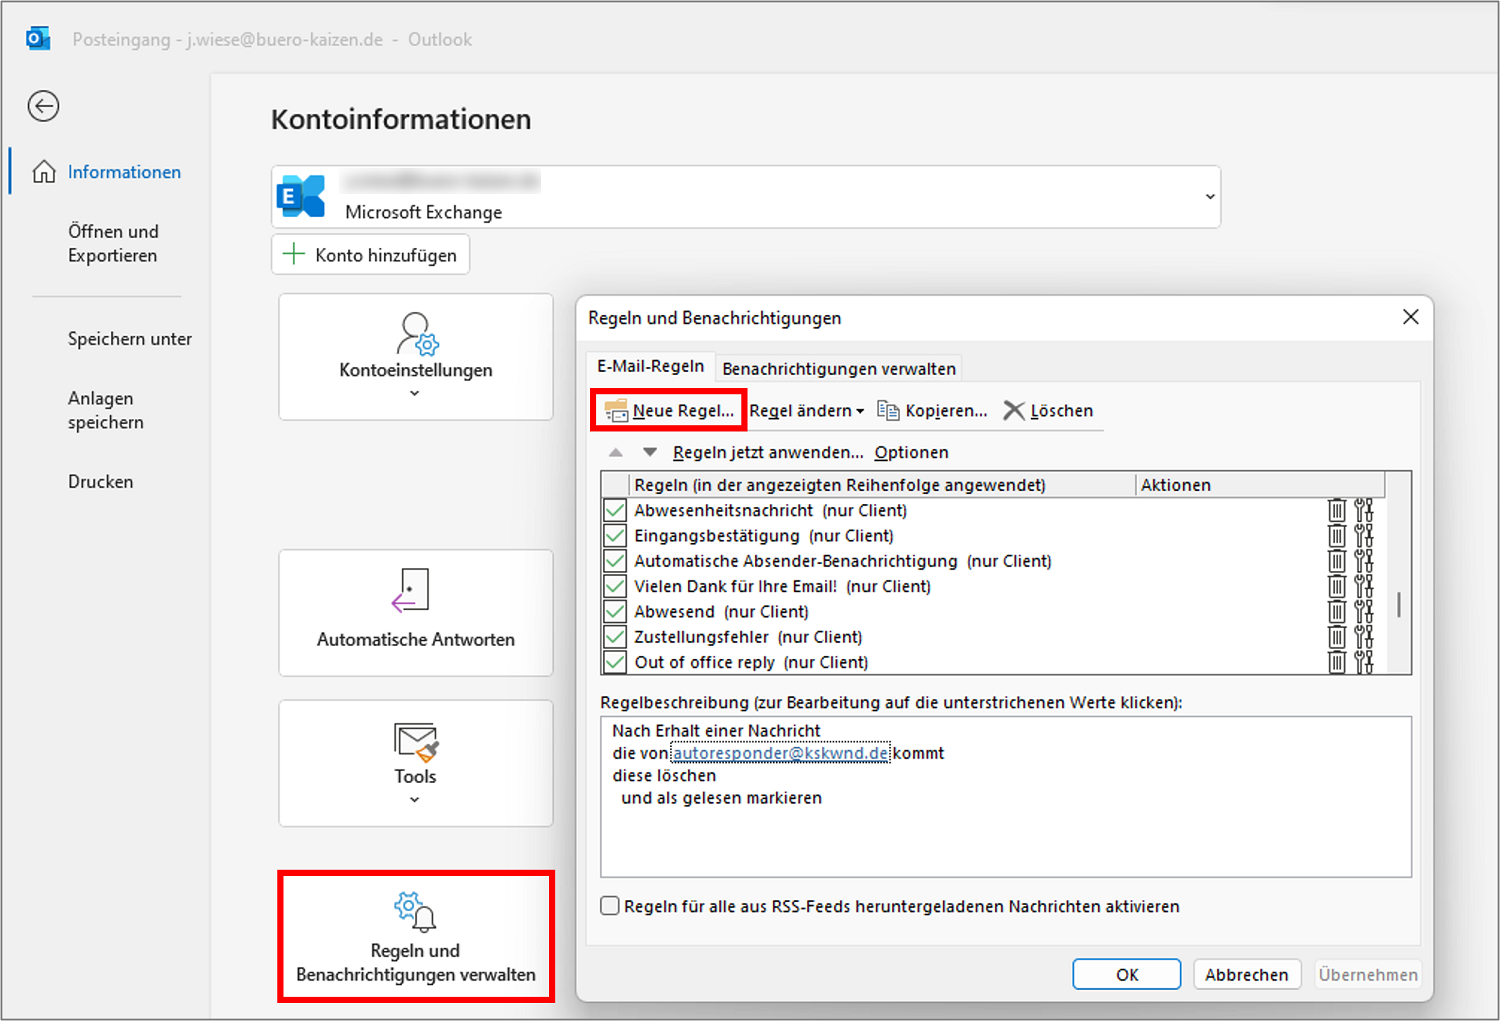
Task: Click the X-shaped Löschen icon
Action: click(x=1014, y=410)
